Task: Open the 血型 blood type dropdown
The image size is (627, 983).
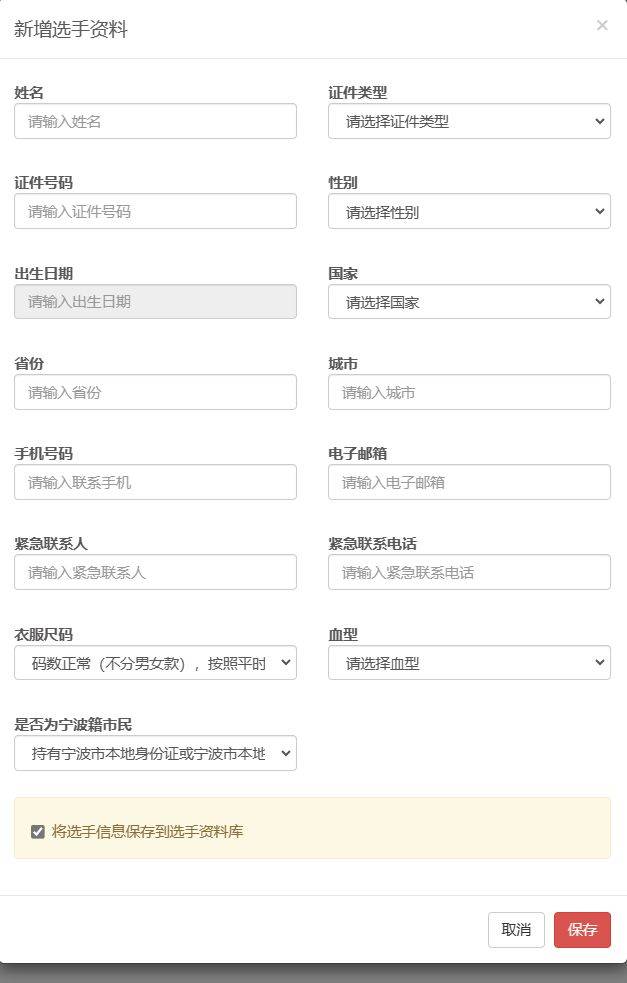Action: (x=468, y=662)
